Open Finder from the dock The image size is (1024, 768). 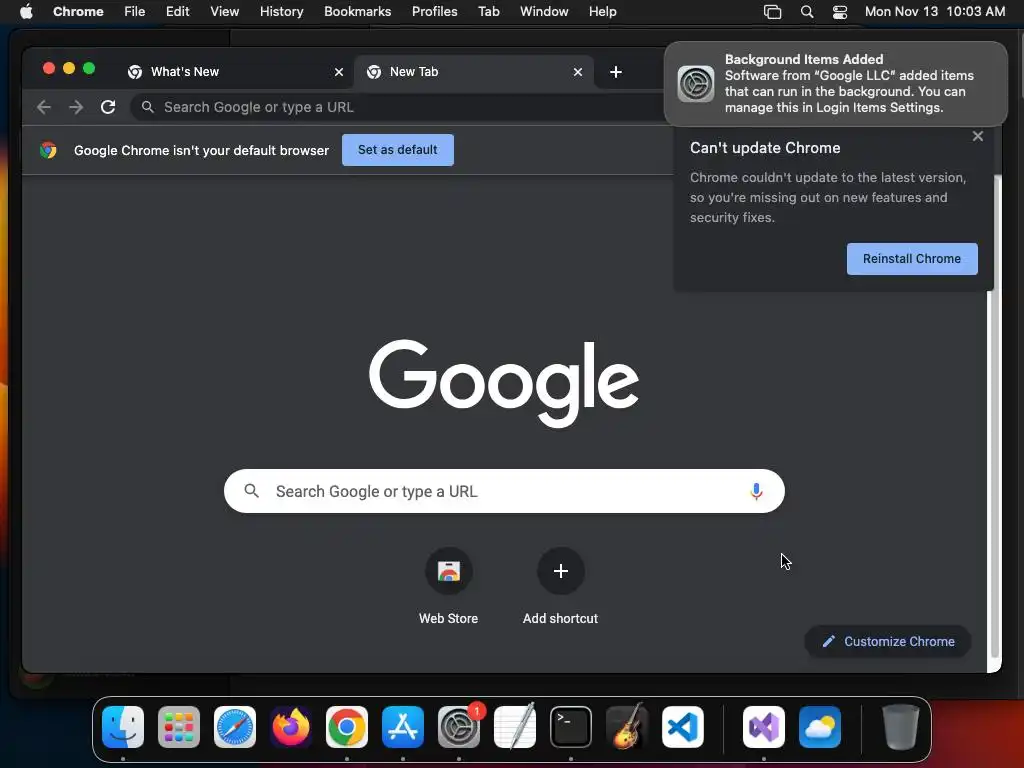pyautogui.click(x=123, y=727)
